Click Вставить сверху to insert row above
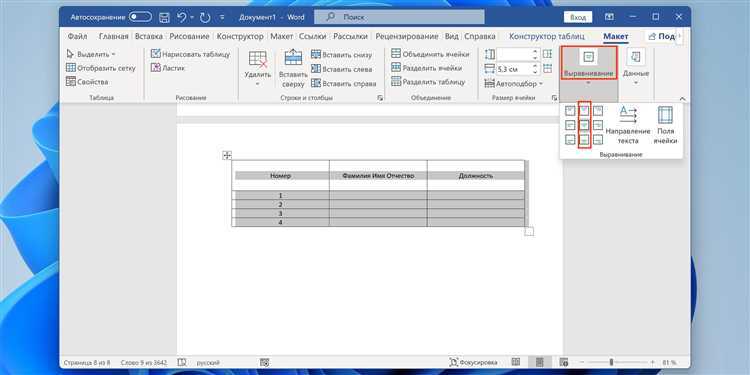Screen dimensions: 750x375 point(293,68)
